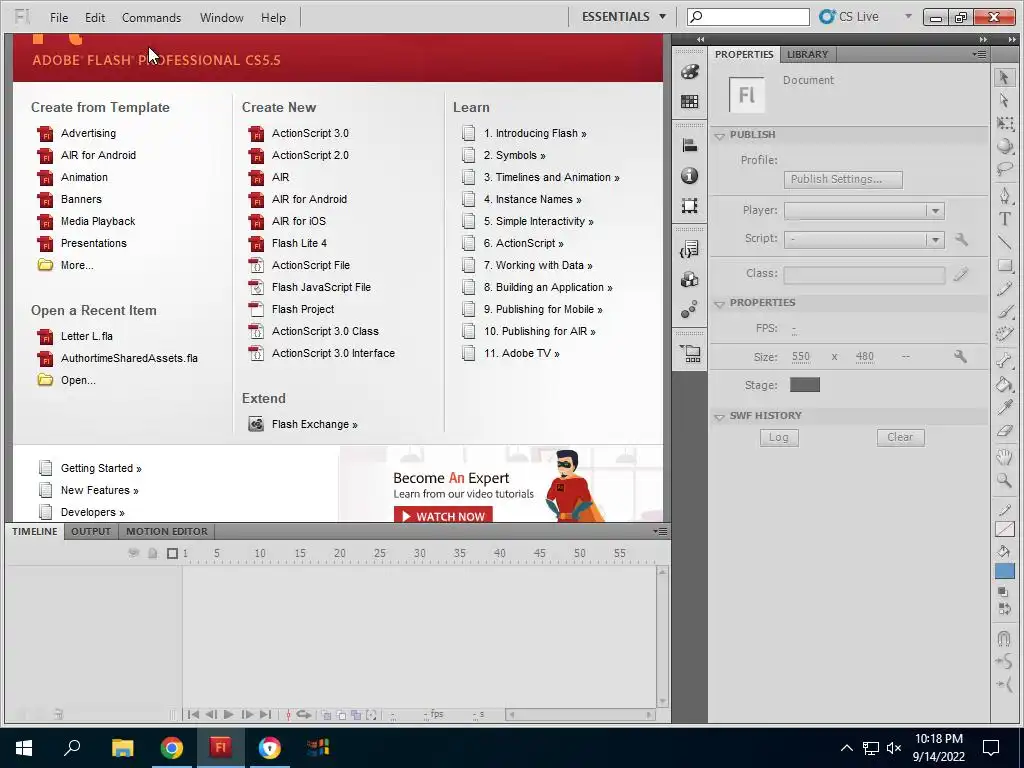Open the Components panel icon

[690, 280]
